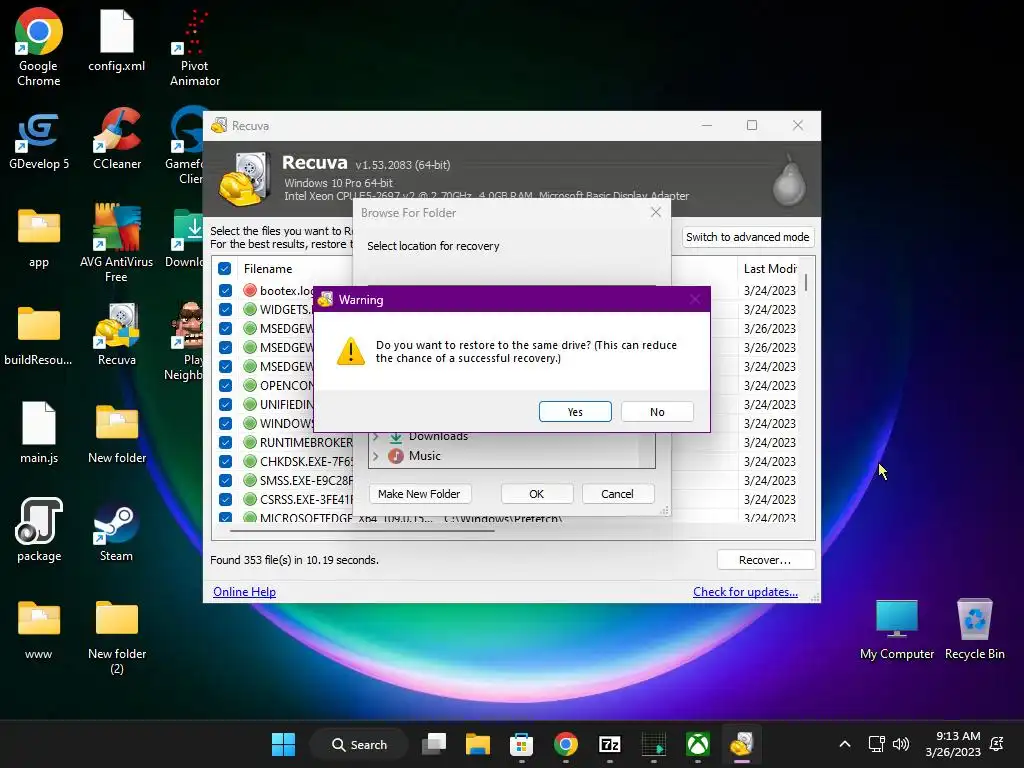Close the Browse For Folder dialog

pos(656,212)
